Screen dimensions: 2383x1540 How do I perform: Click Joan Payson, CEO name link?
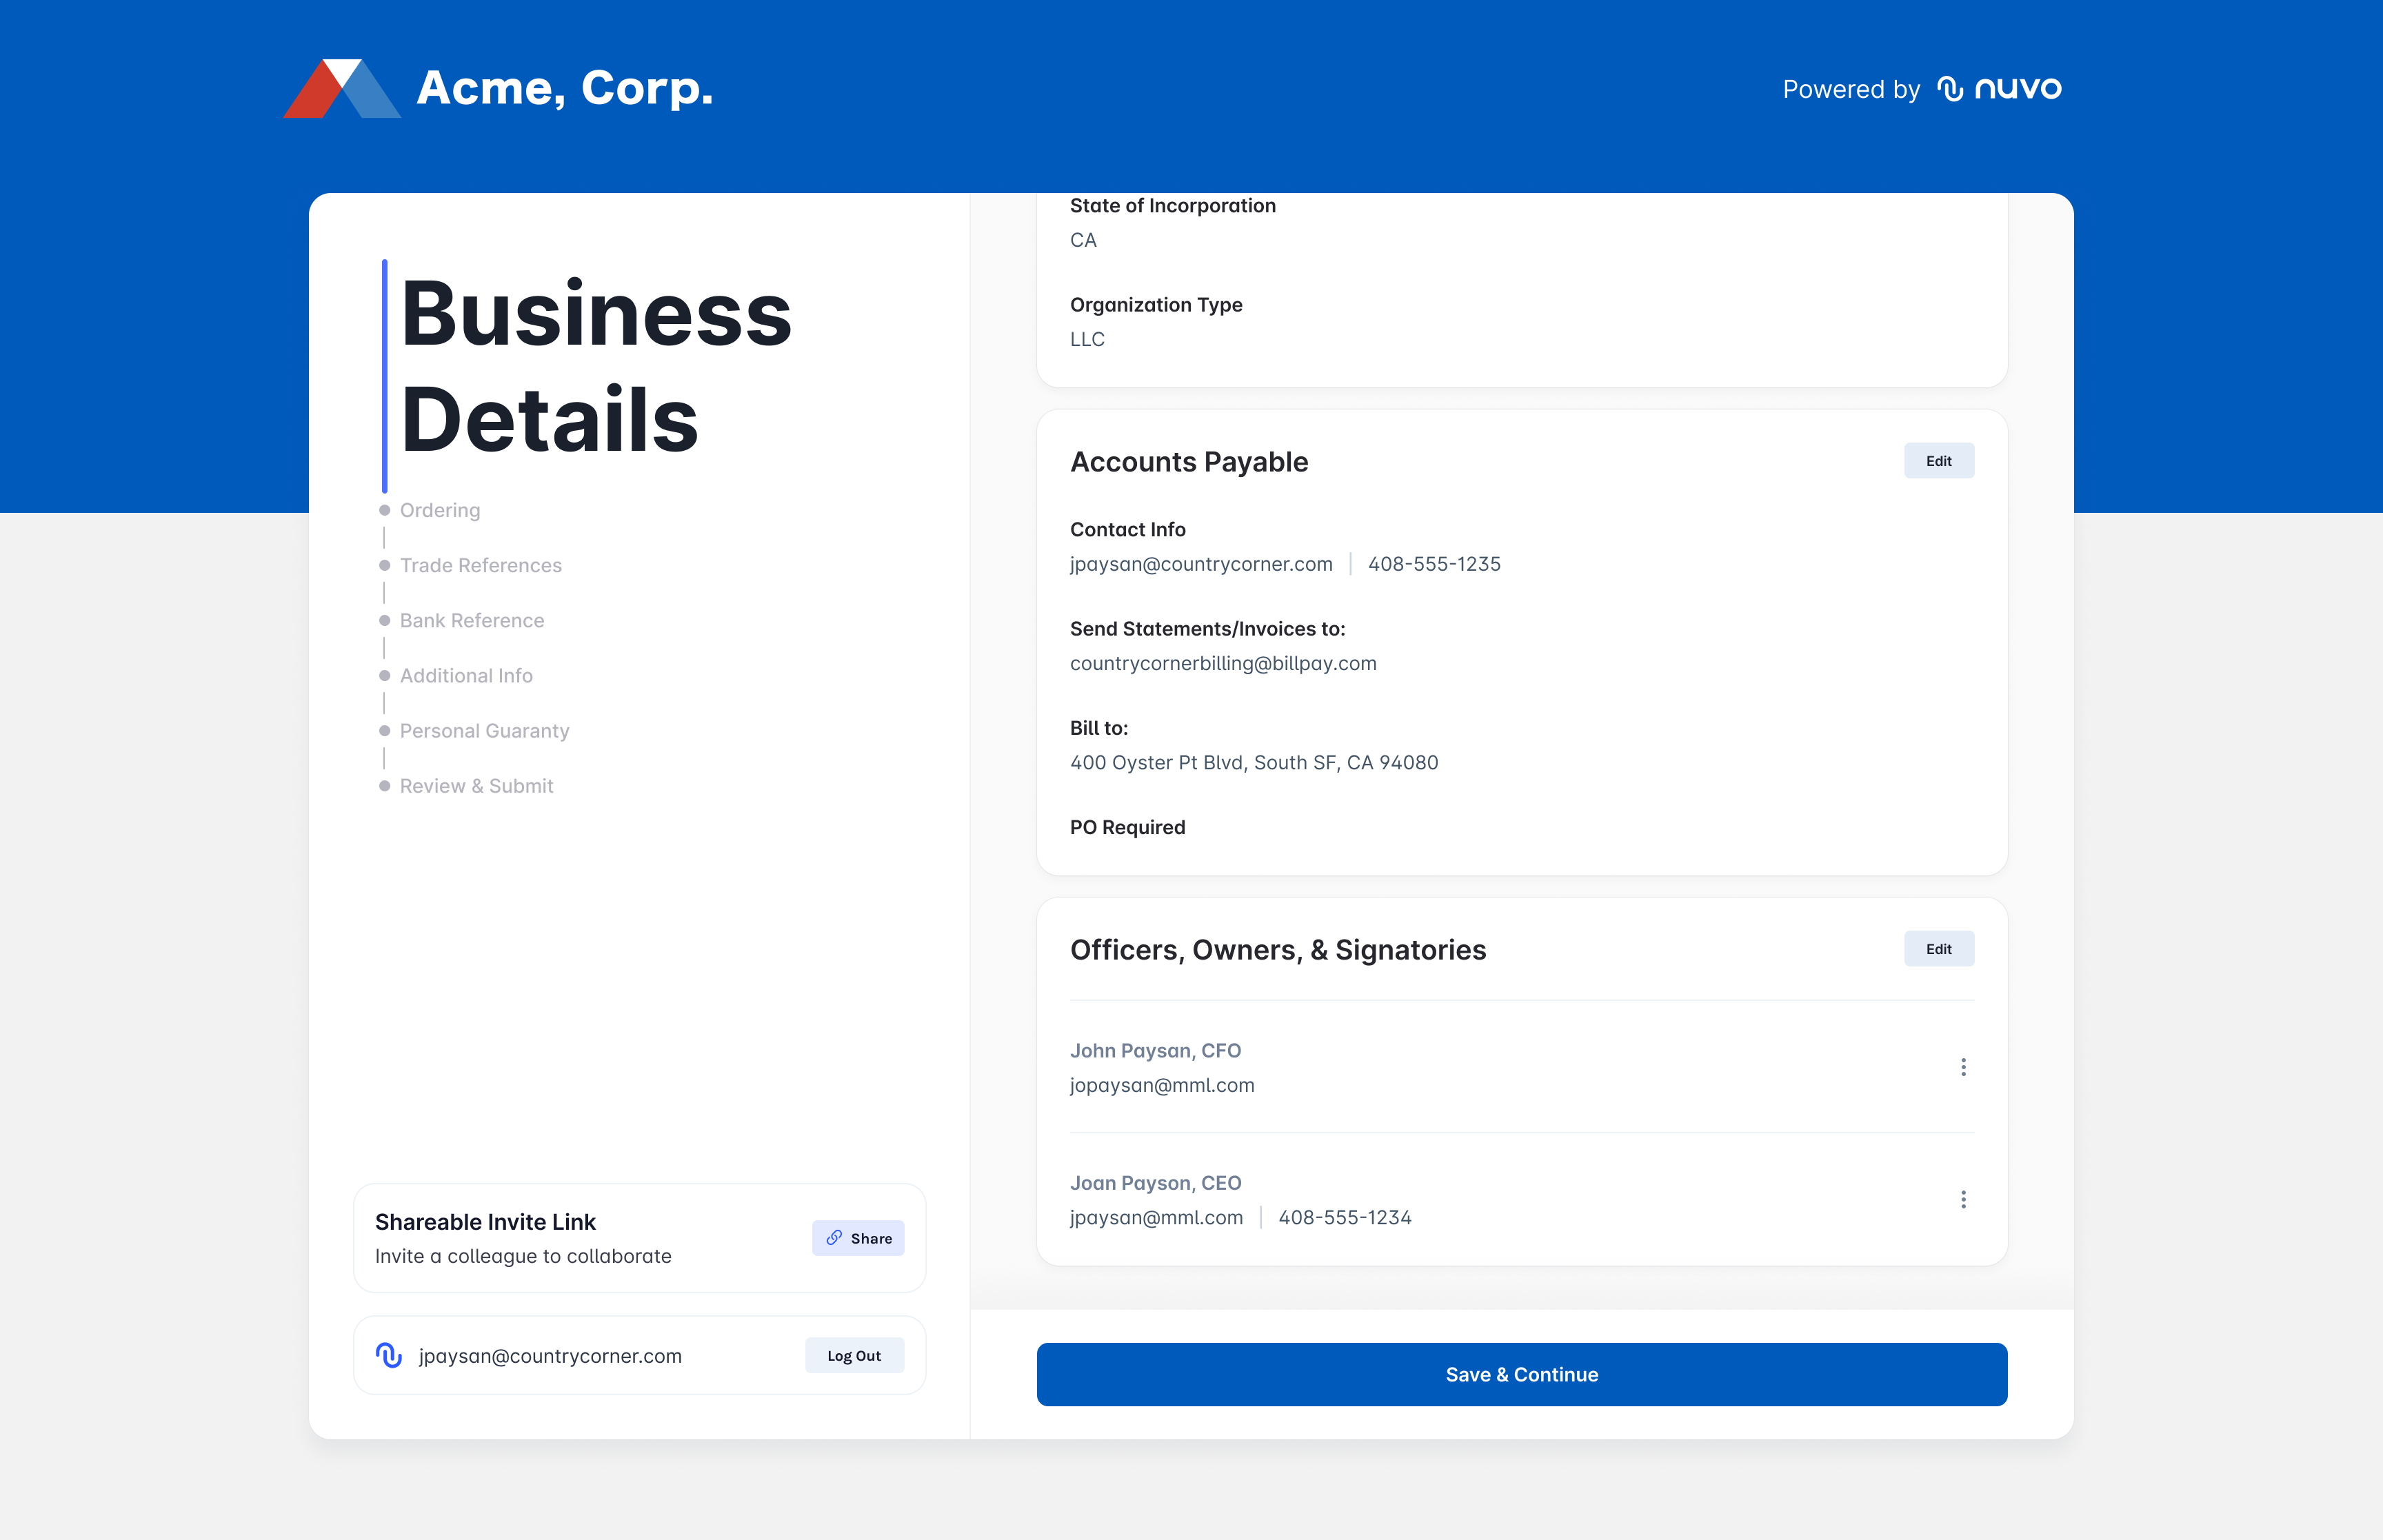point(1155,1182)
